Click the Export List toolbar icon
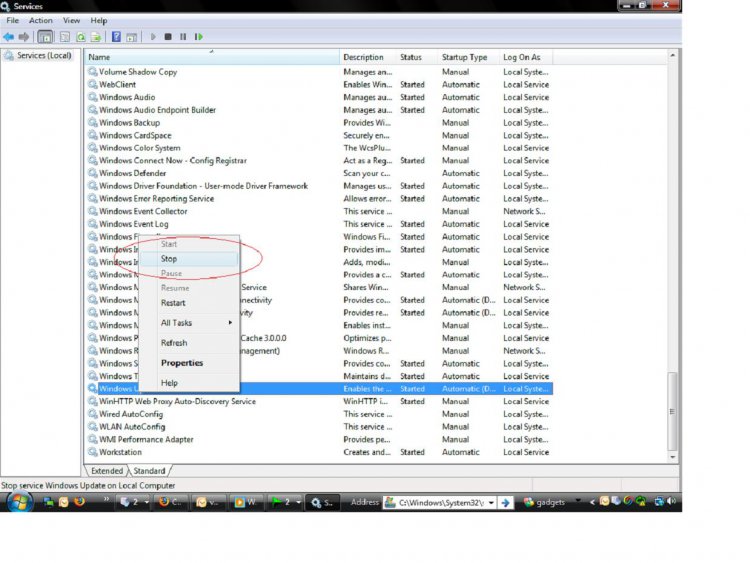This screenshot has width=750, height=563. (x=95, y=37)
